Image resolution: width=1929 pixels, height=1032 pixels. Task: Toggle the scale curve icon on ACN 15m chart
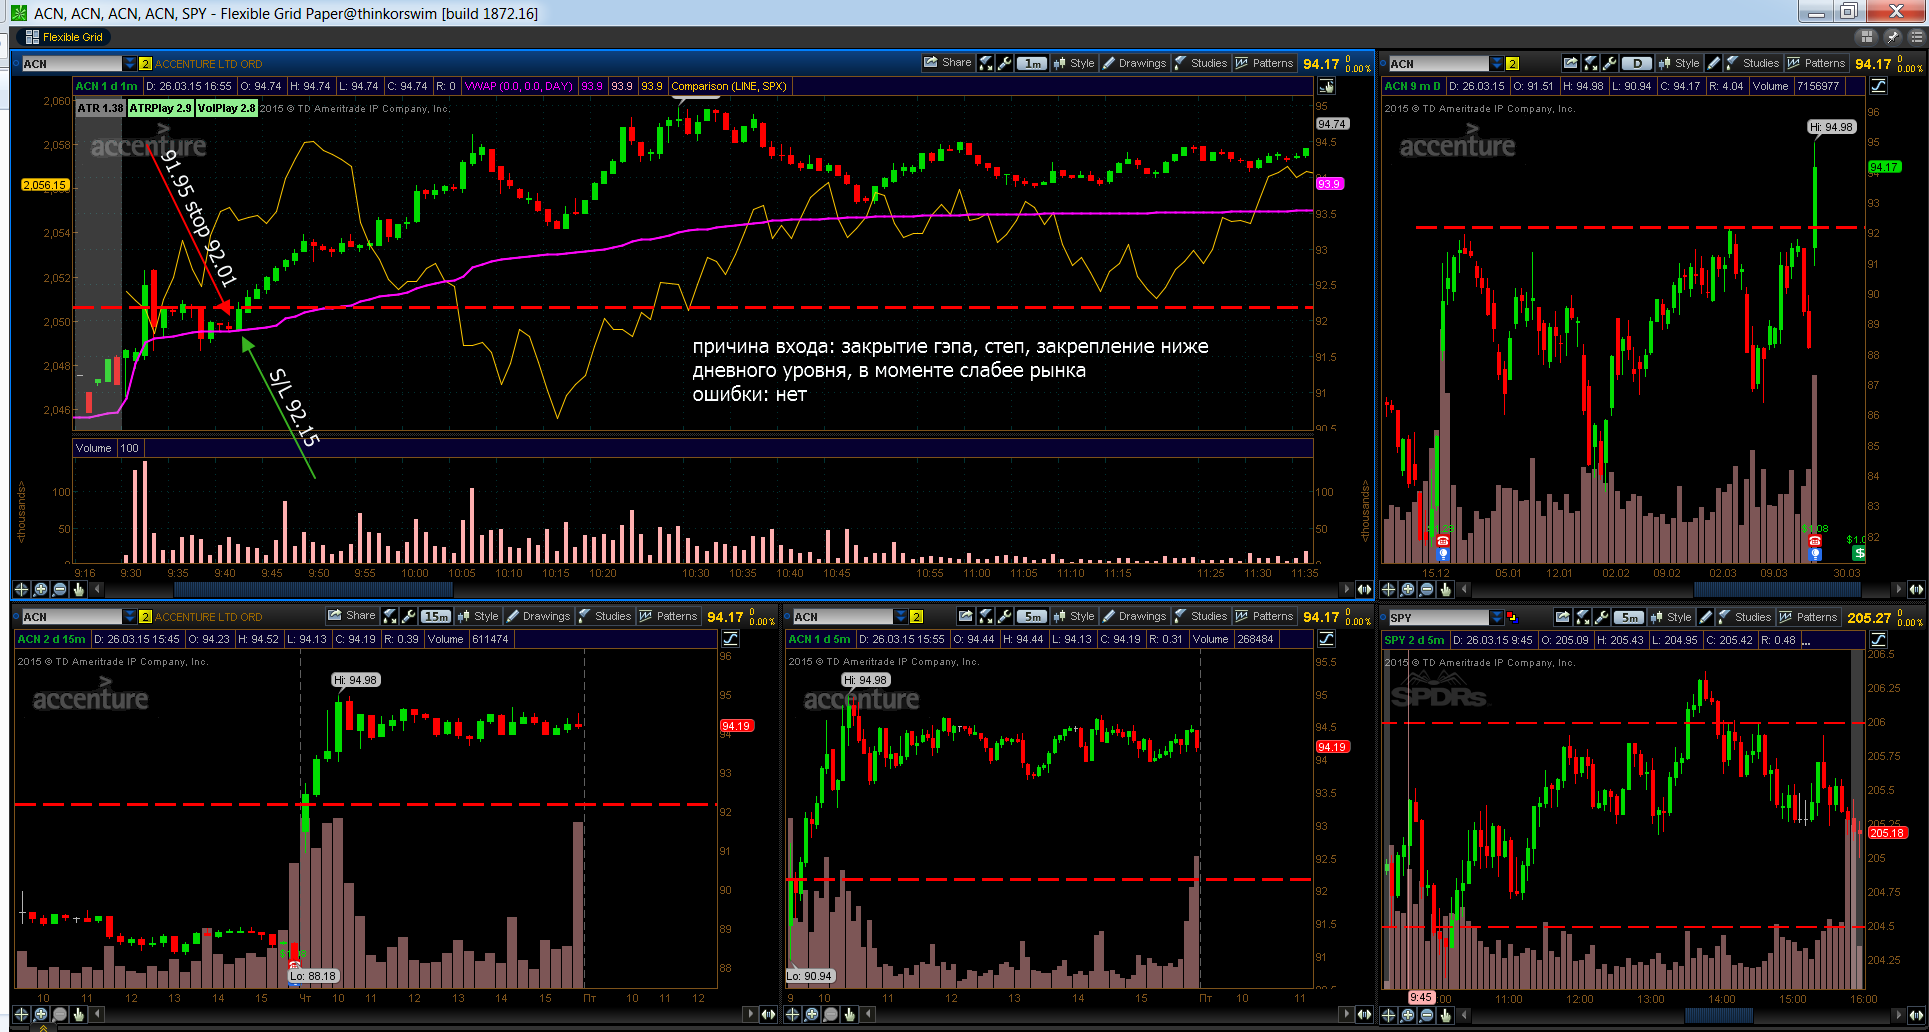[x=730, y=639]
